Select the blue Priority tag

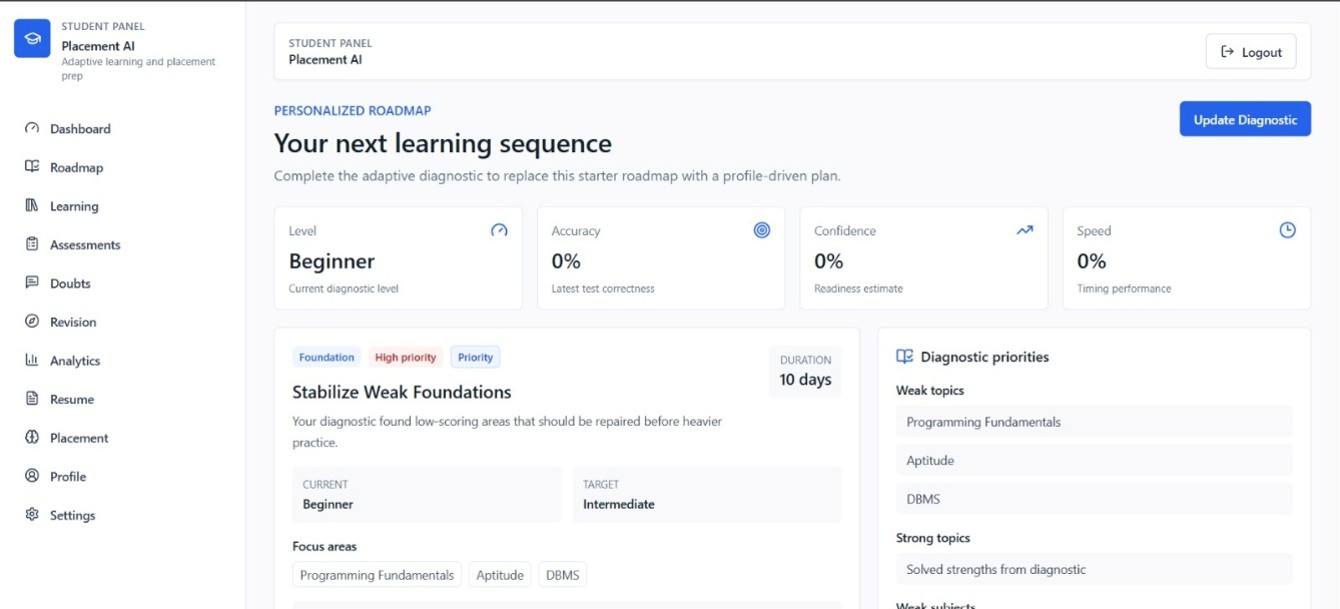[x=475, y=357]
